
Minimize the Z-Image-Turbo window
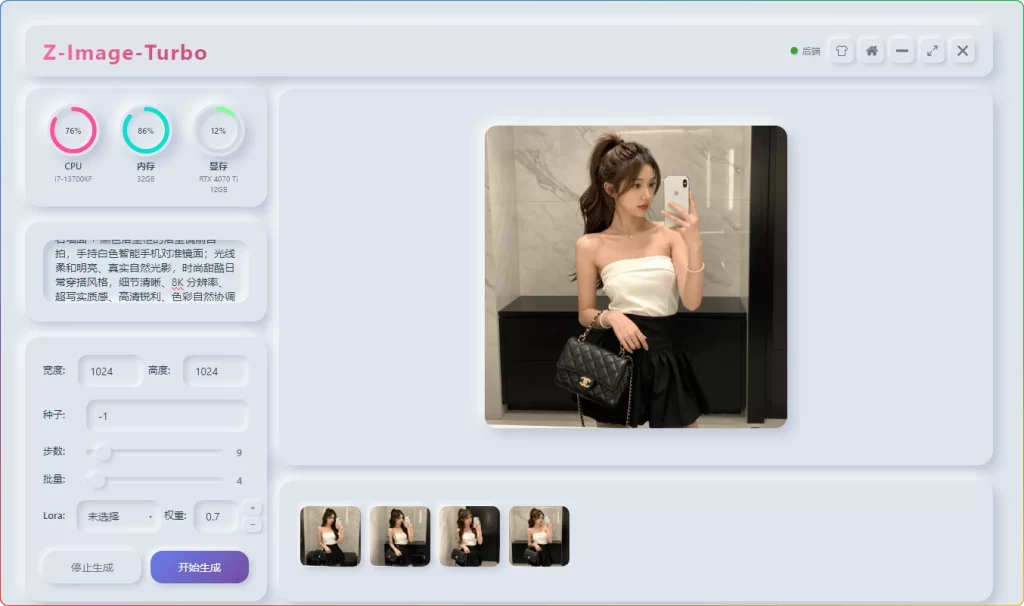(902, 51)
